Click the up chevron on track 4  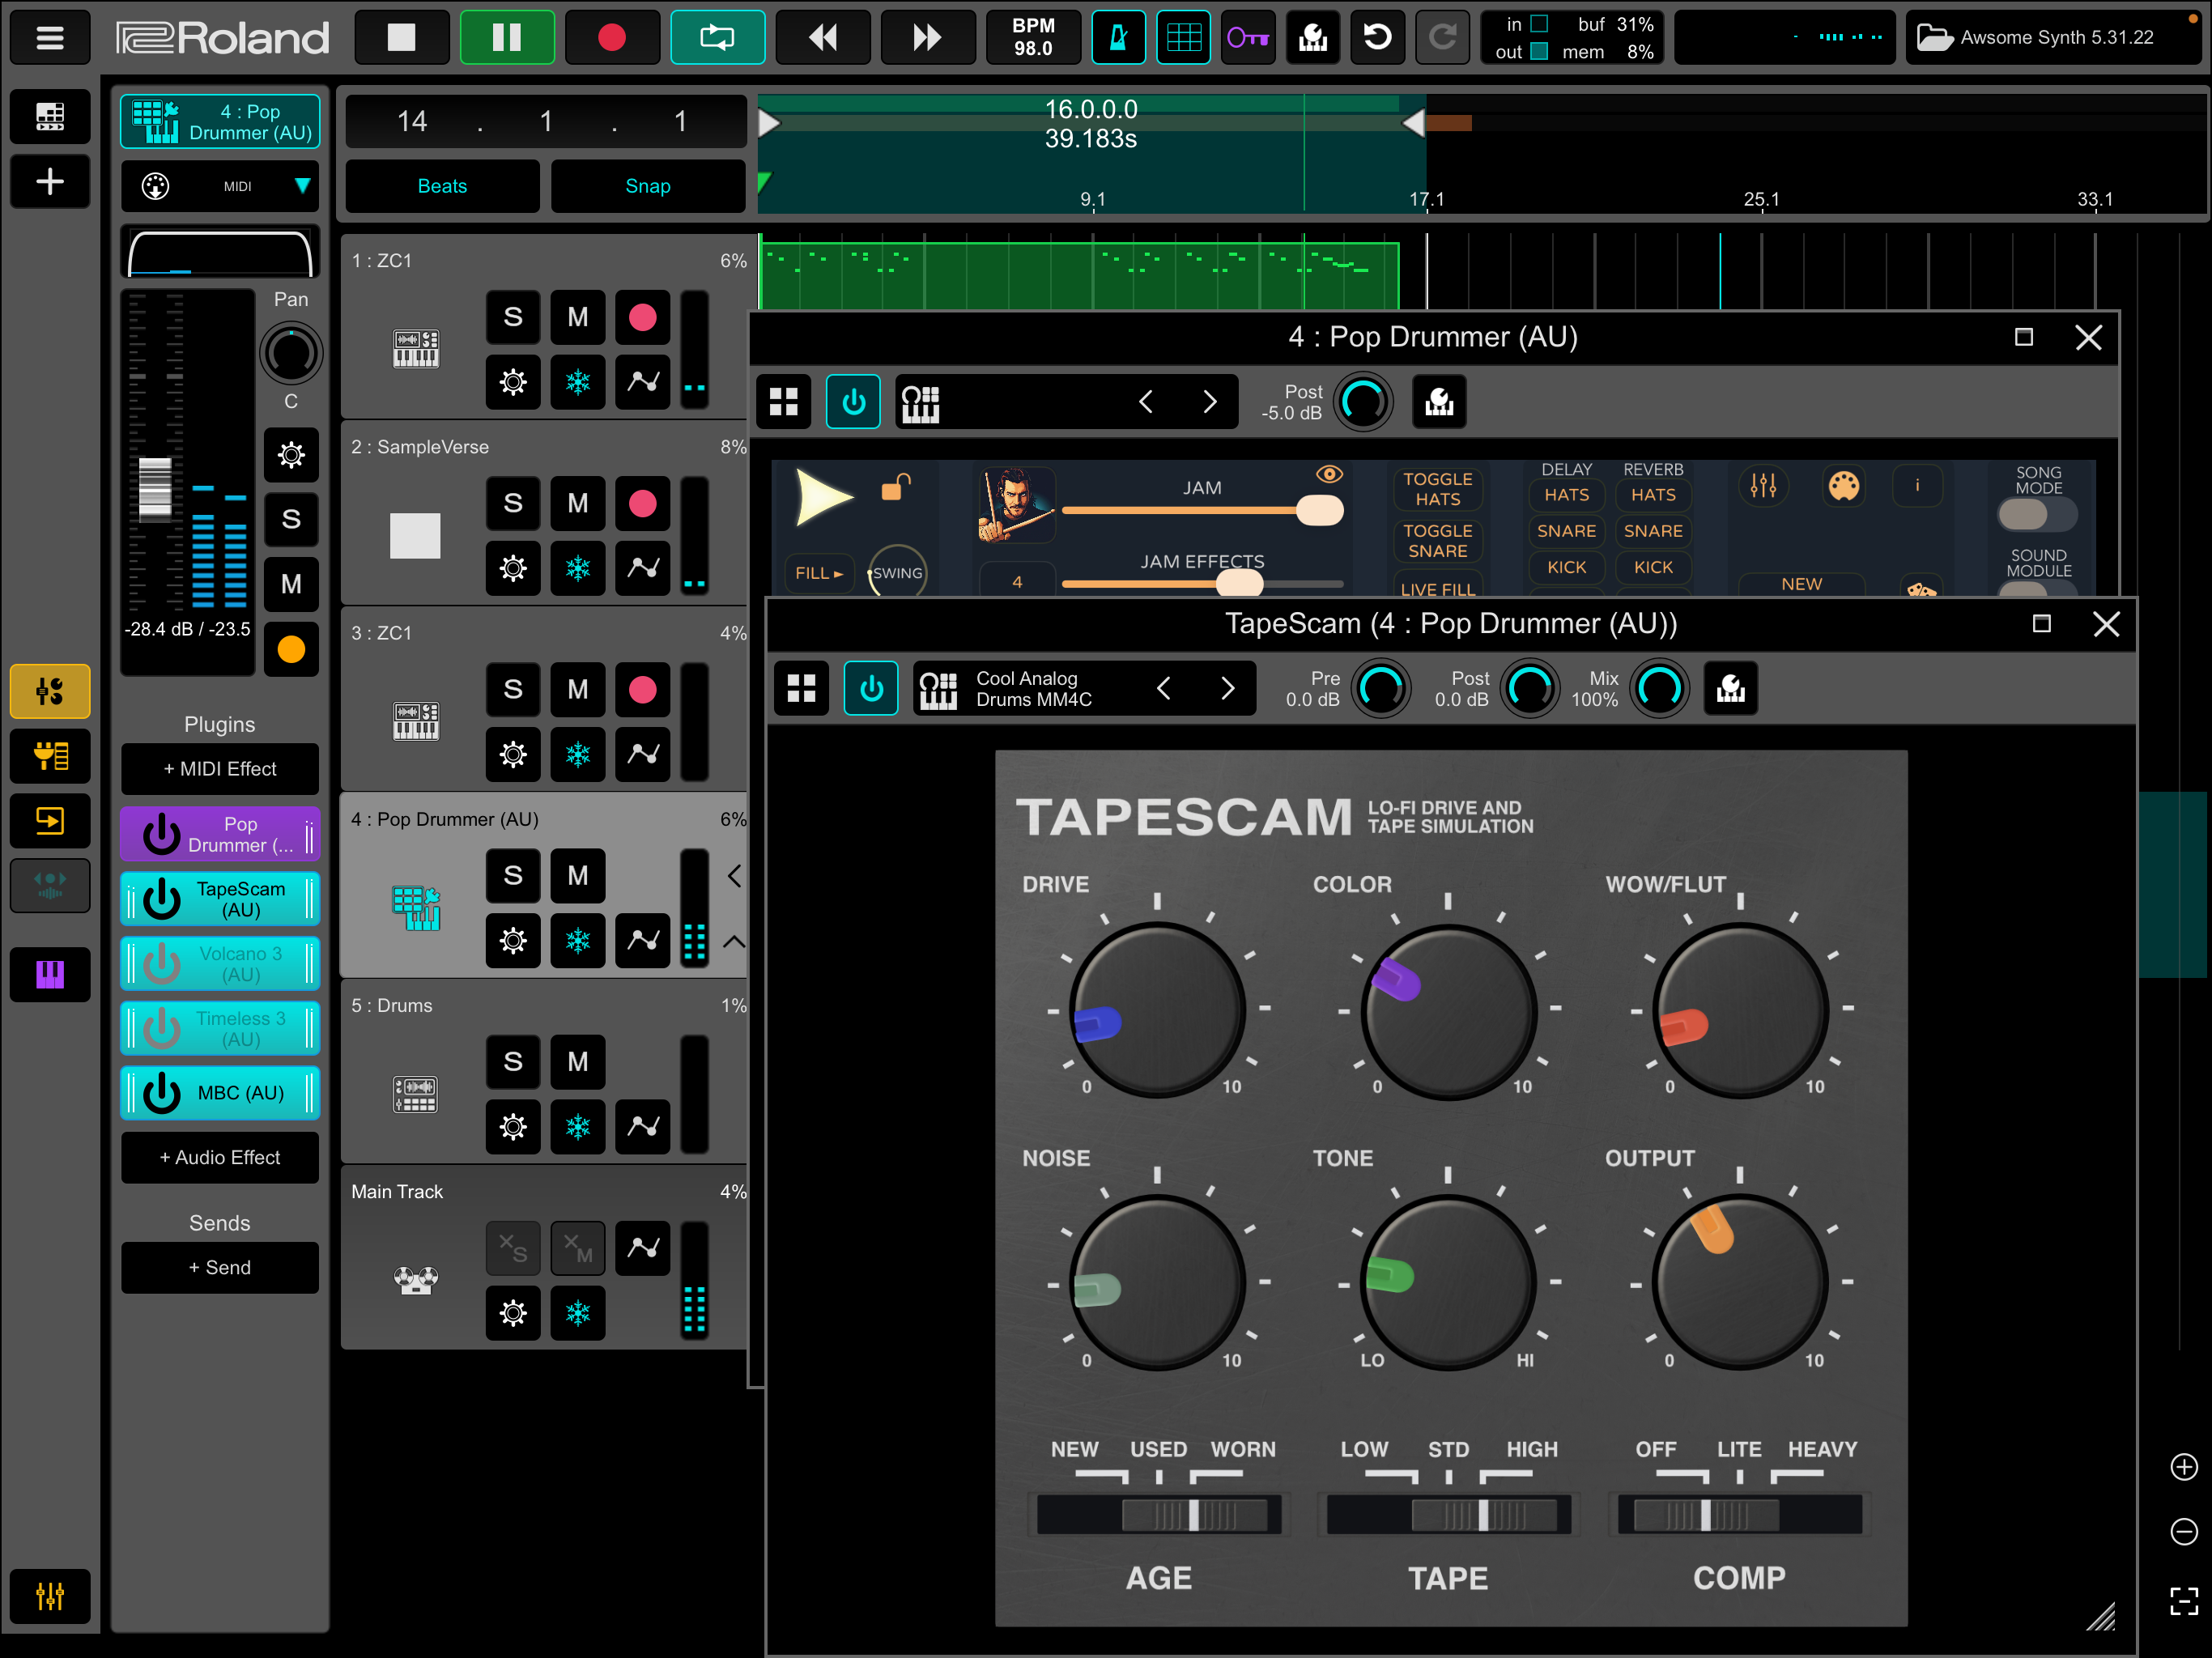click(734, 941)
